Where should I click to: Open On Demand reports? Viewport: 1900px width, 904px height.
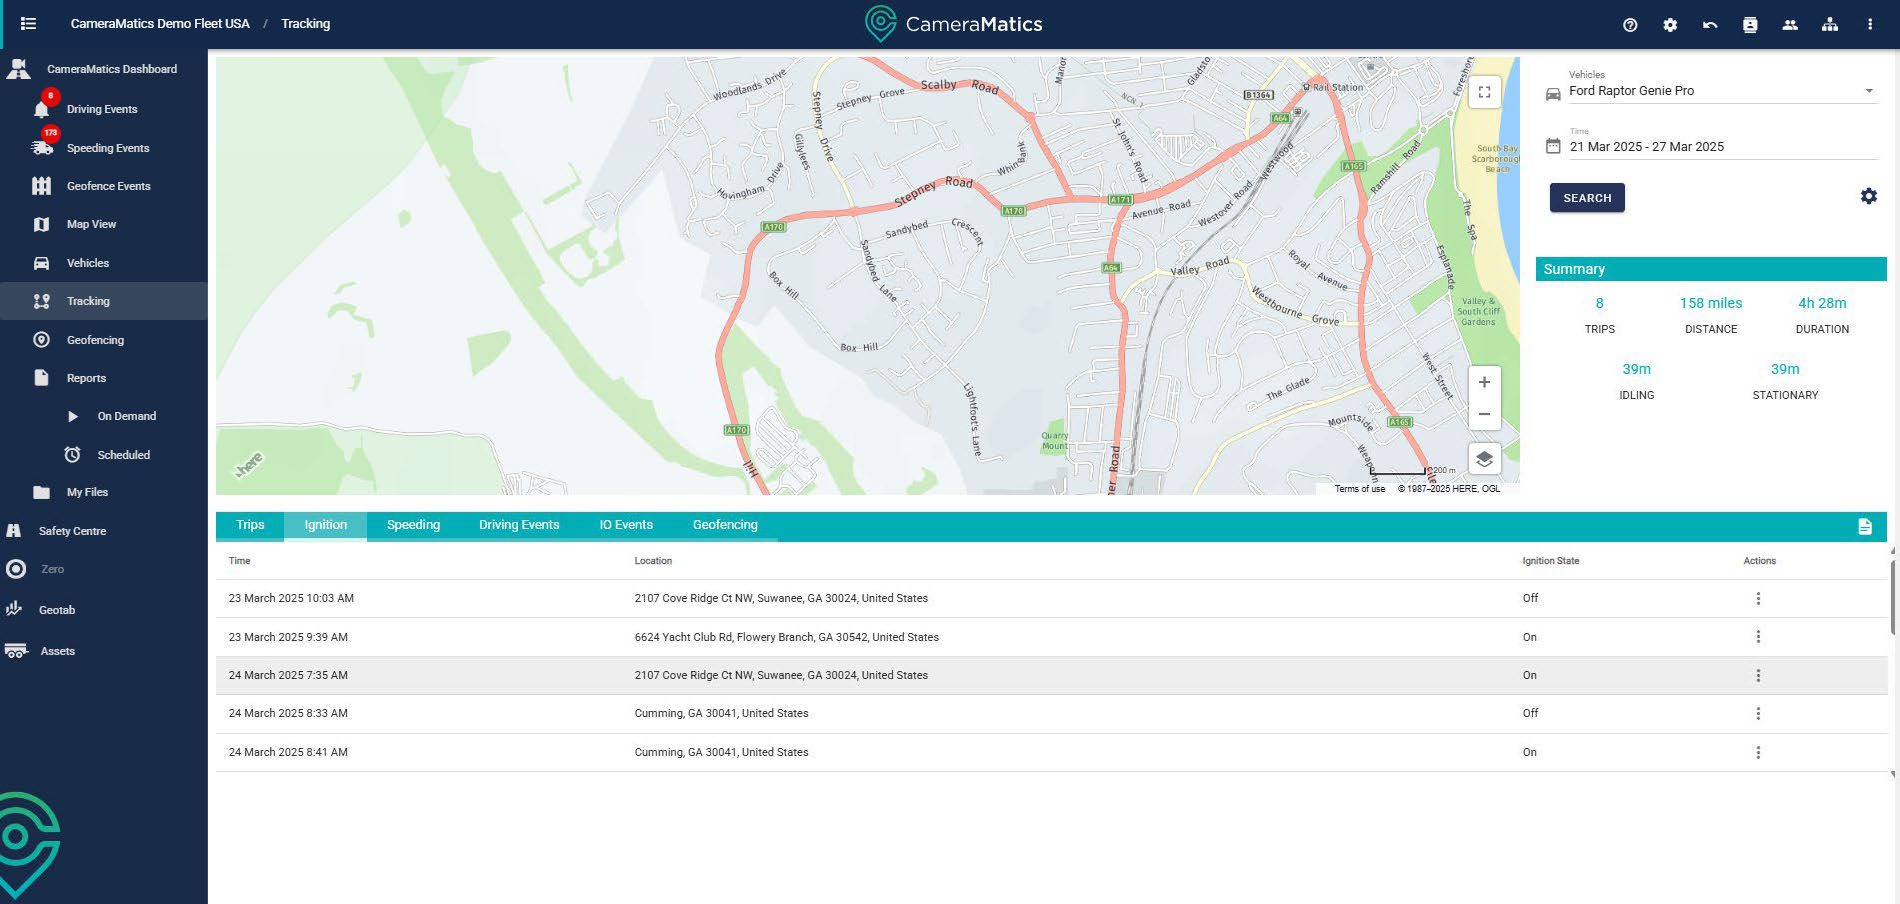click(126, 416)
